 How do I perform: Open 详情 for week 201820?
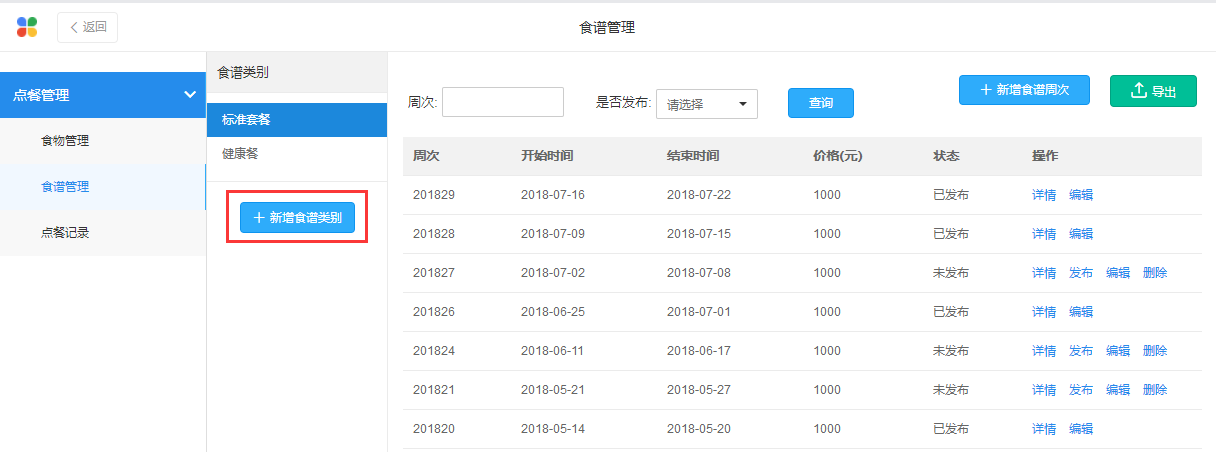1044,429
